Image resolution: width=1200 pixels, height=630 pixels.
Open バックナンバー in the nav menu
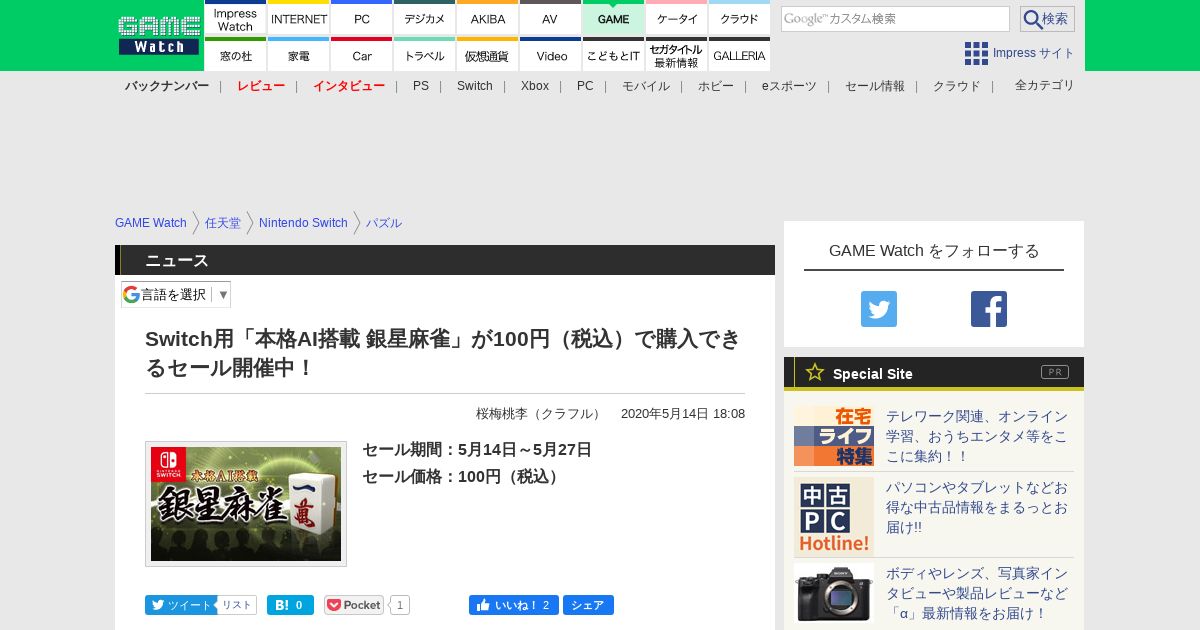coord(167,86)
